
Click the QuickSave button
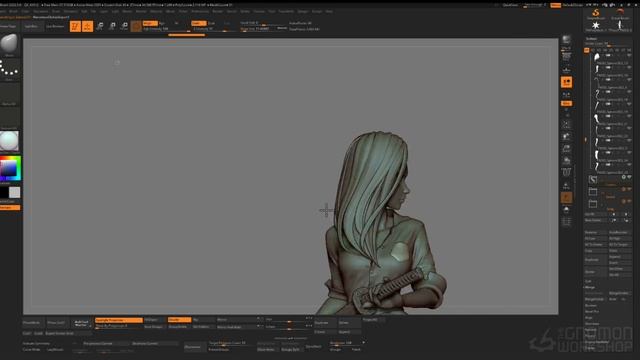point(510,5)
